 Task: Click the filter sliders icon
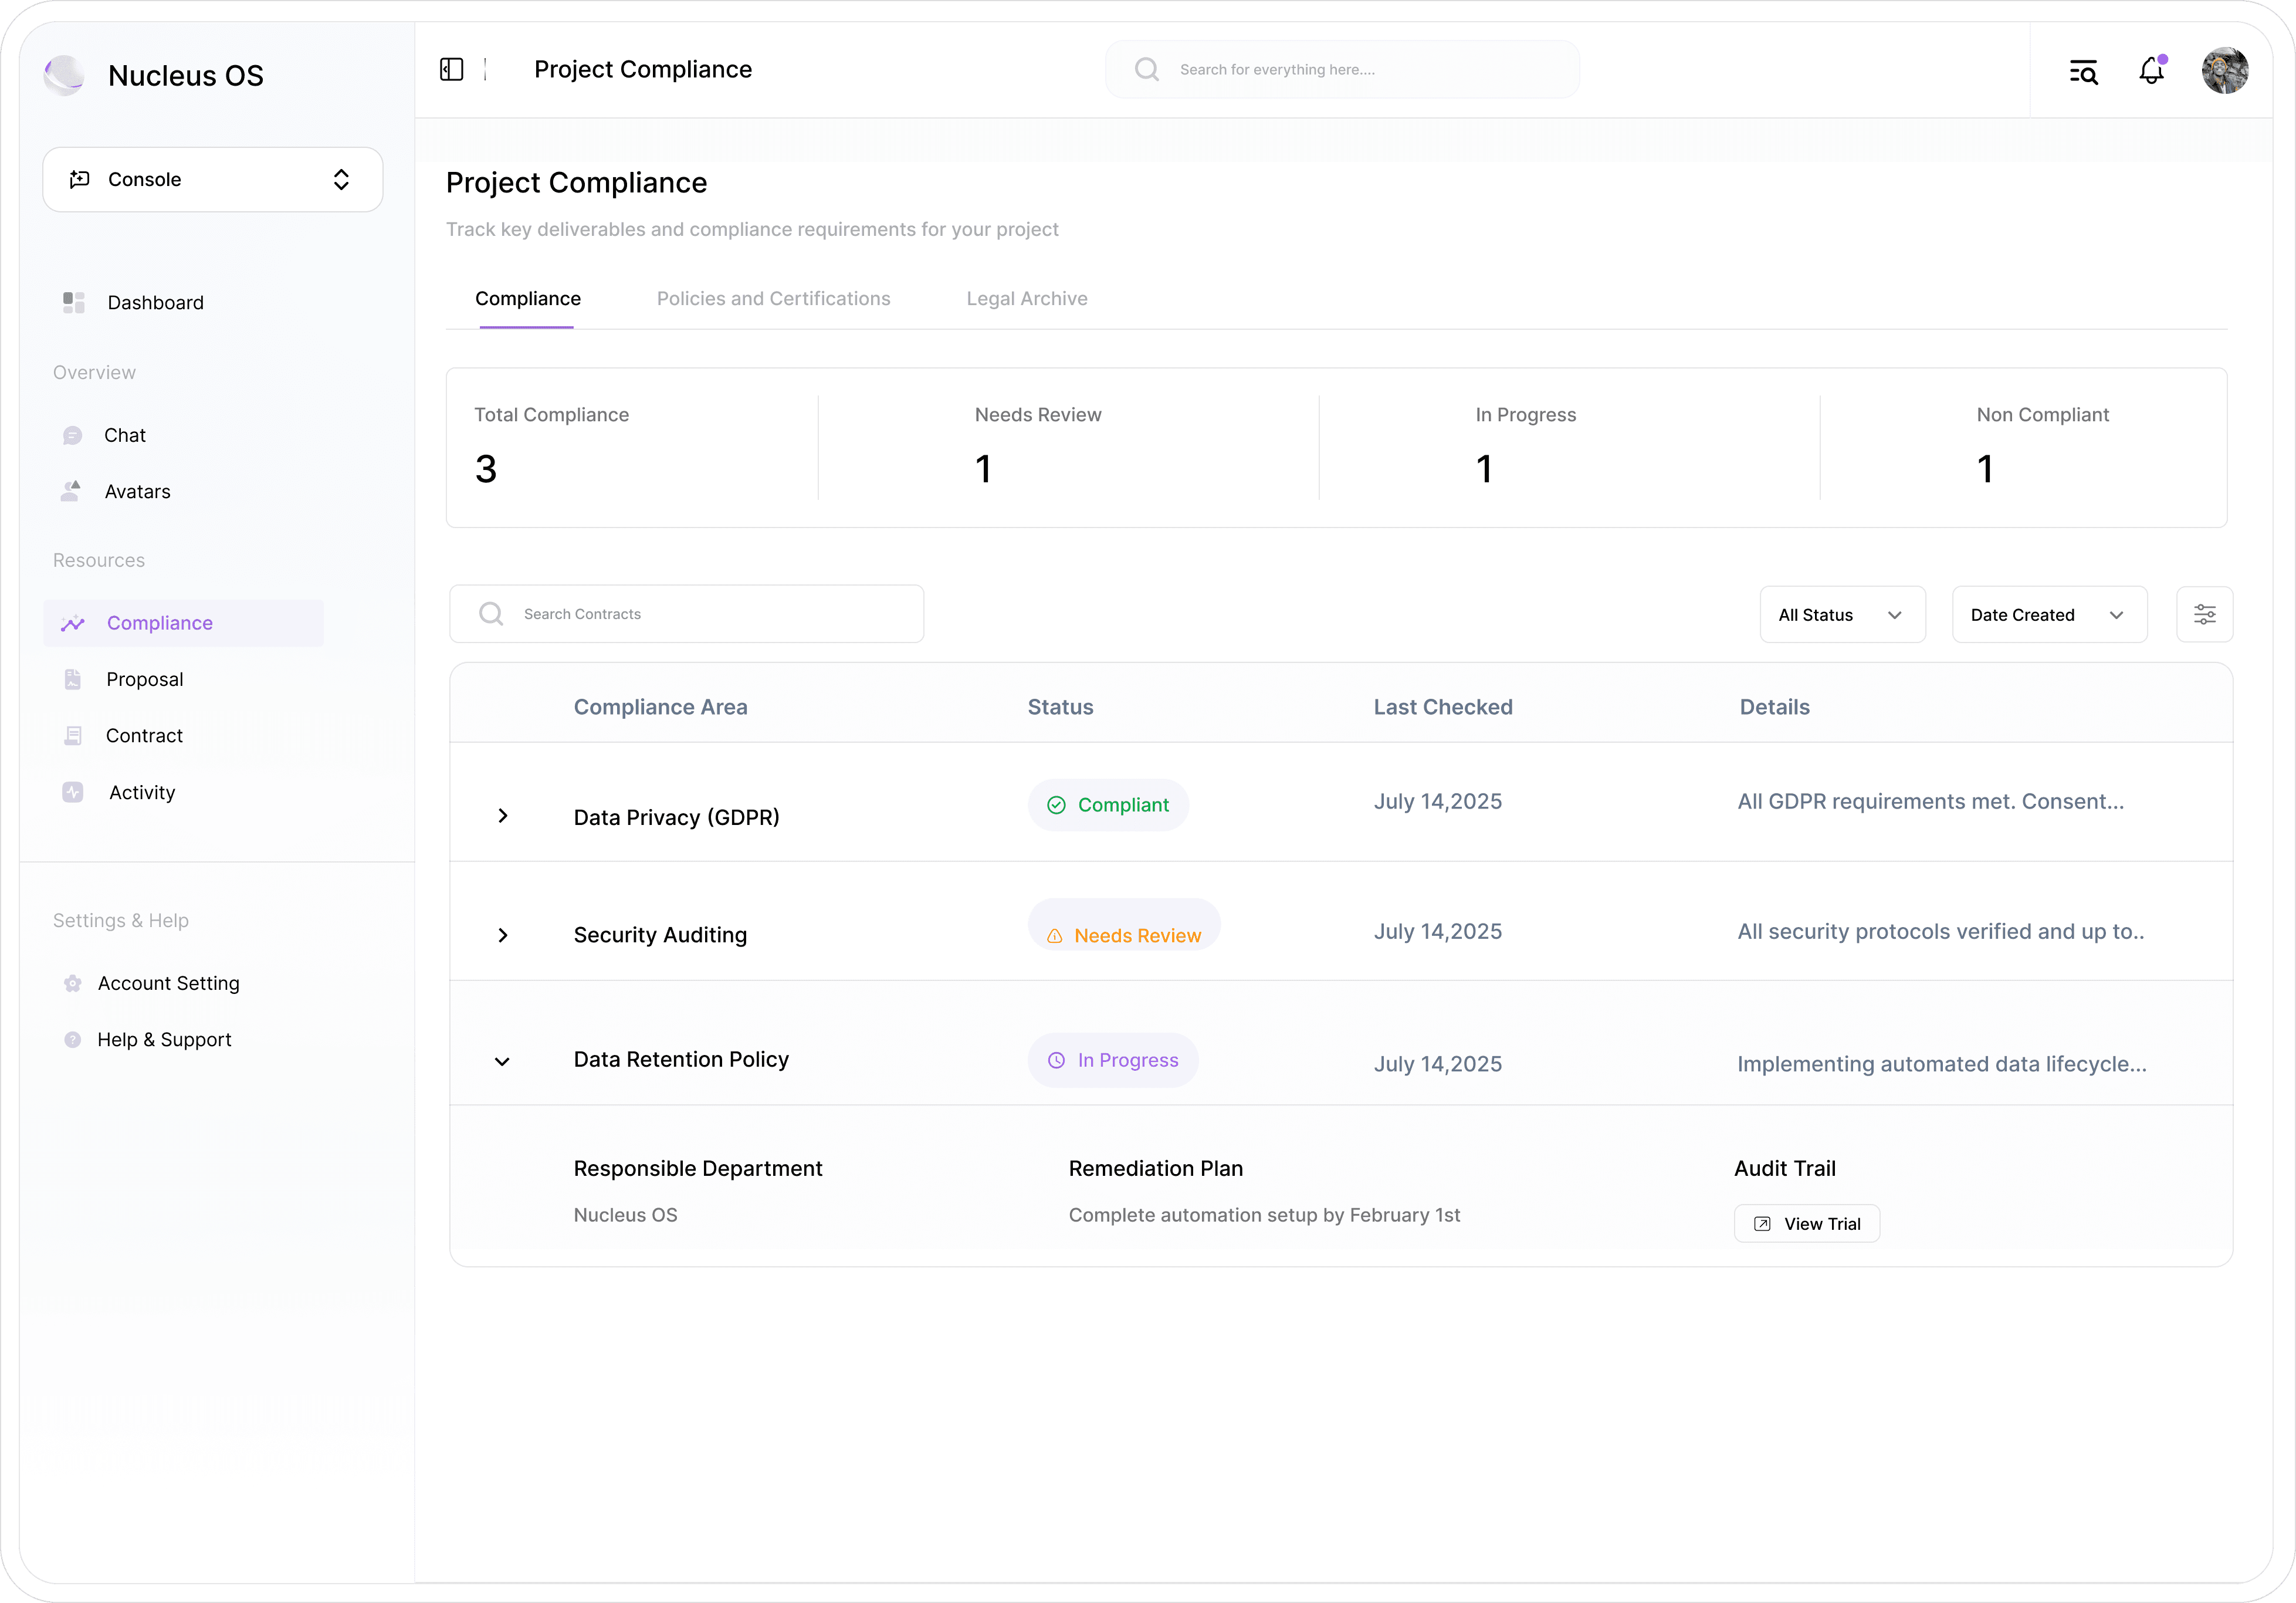[x=2204, y=614]
